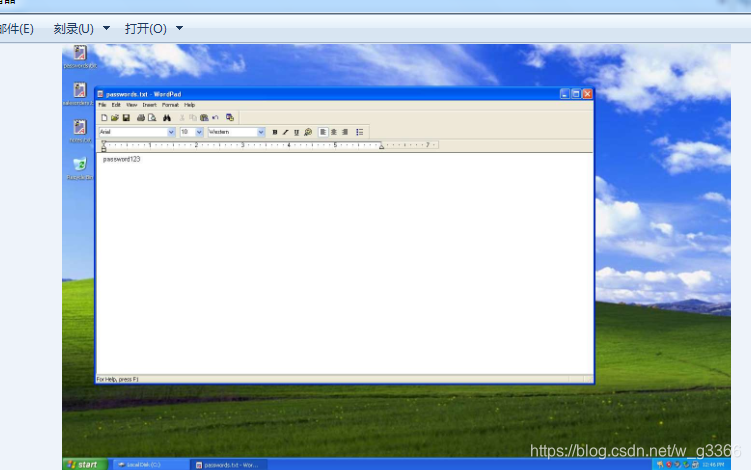Select the salesorders desktop file icon
Image resolution: width=751 pixels, height=470 pixels.
[x=79, y=94]
